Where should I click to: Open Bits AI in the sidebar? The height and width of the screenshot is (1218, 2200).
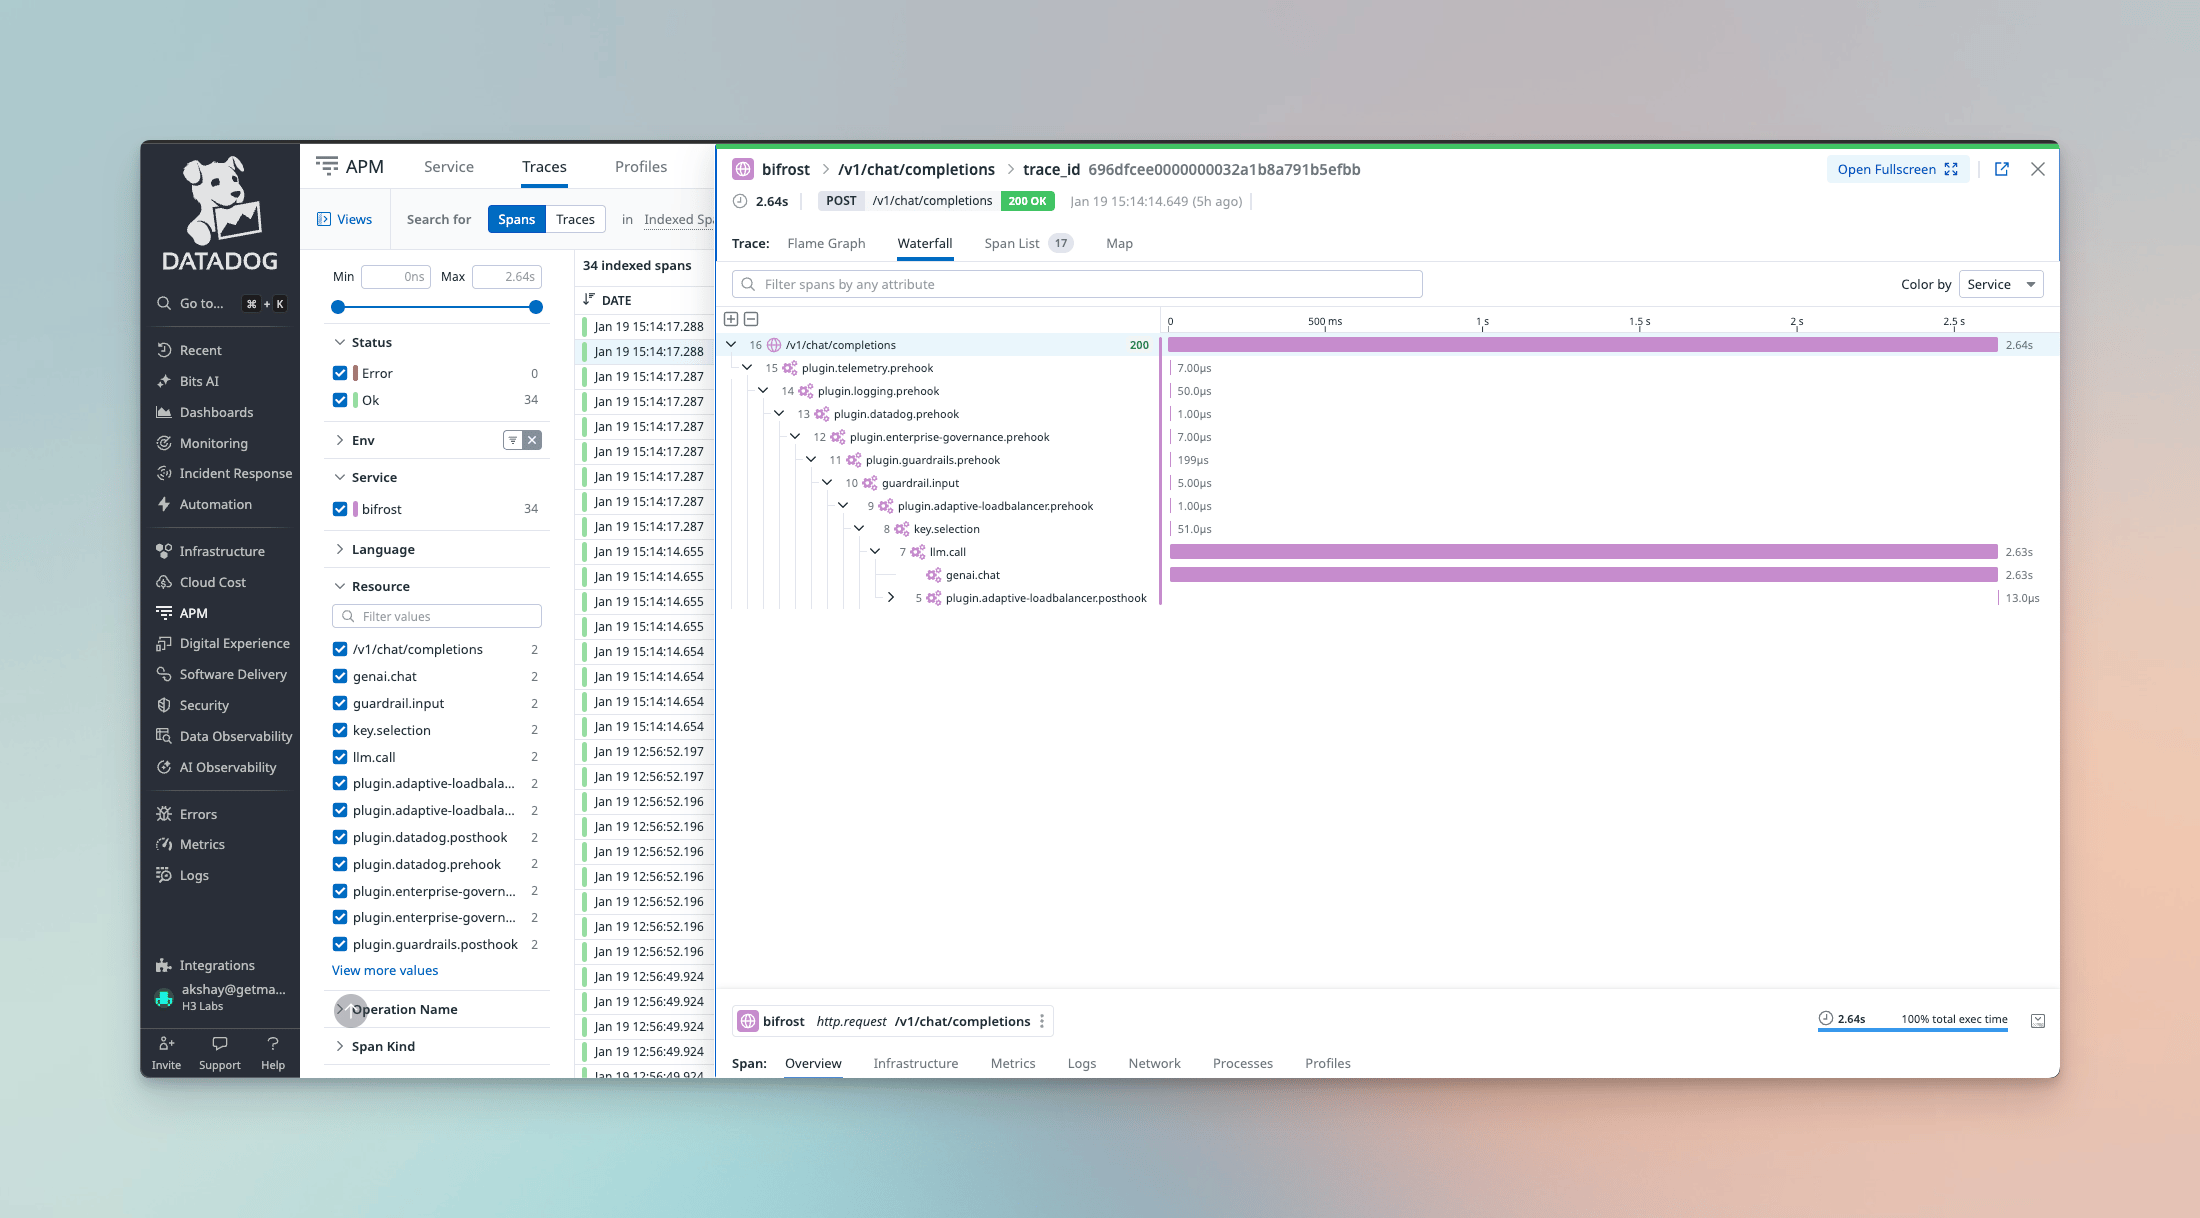(x=199, y=381)
